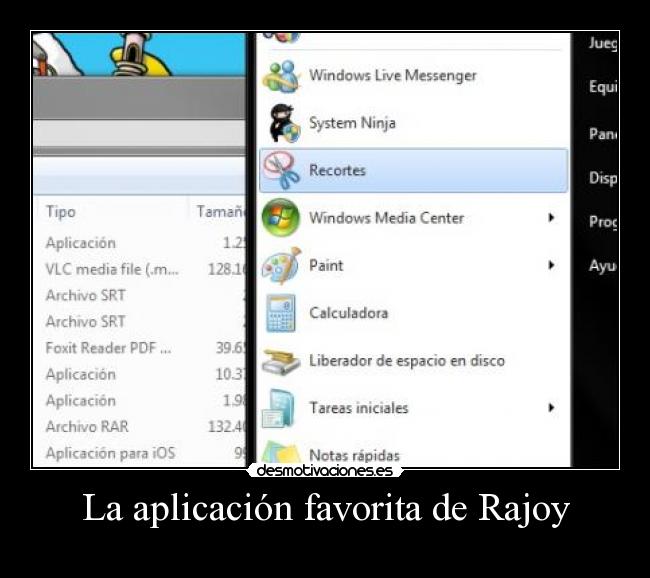Open Windows Live Messenger from Start menu
This screenshot has width=650, height=578.
click(413, 76)
